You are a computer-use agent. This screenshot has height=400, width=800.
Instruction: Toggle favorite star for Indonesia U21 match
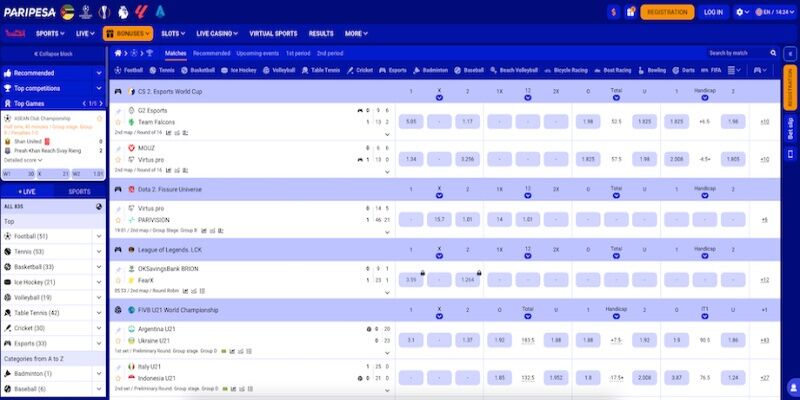117,378
